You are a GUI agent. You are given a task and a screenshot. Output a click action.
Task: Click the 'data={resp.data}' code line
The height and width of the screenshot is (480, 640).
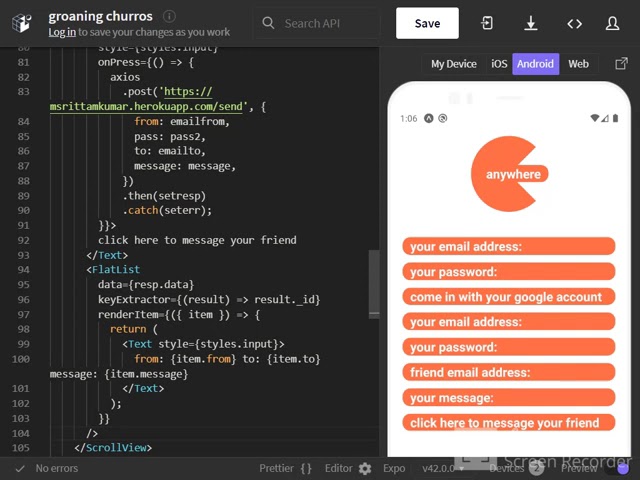coord(146,284)
